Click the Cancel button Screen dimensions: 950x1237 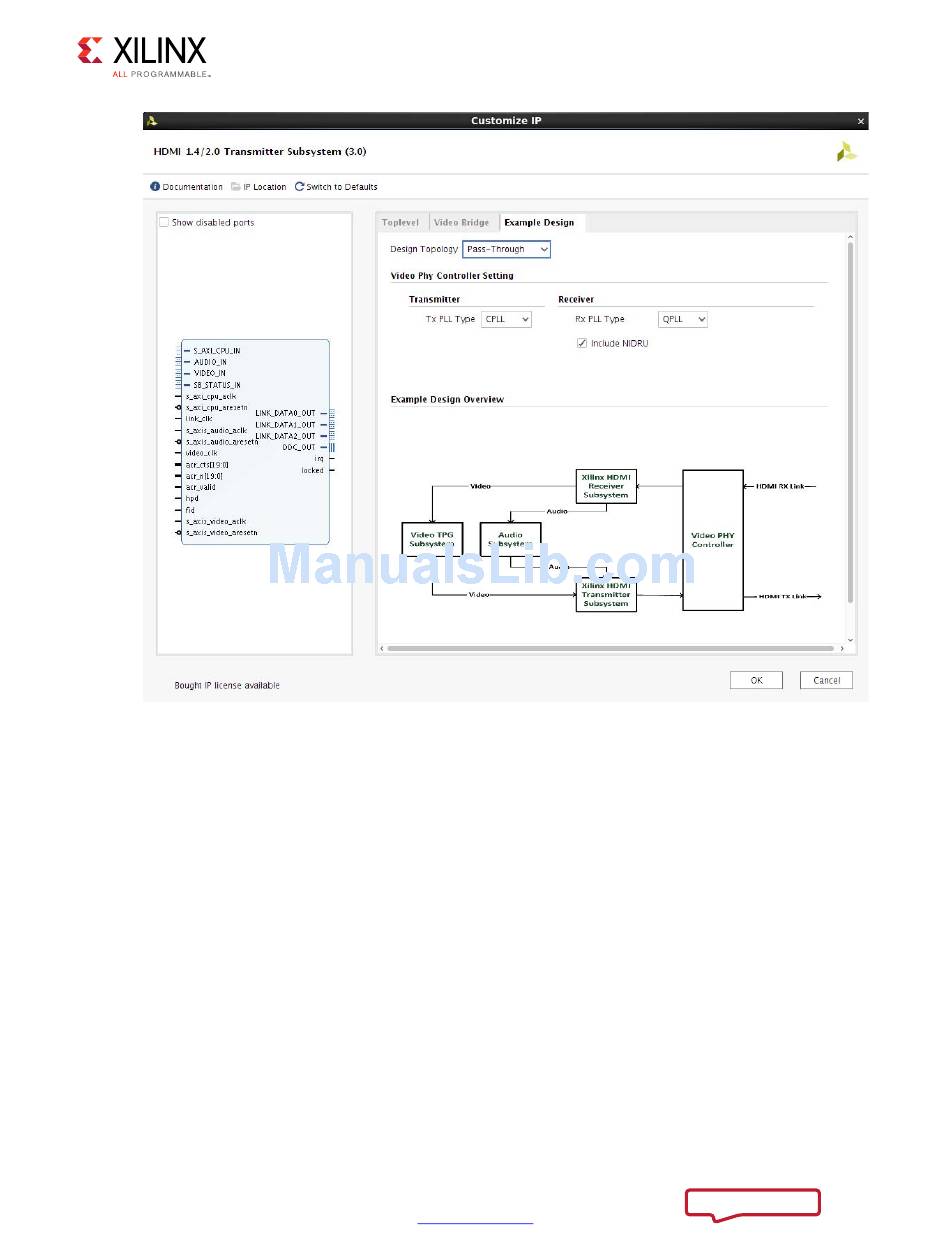click(x=827, y=680)
